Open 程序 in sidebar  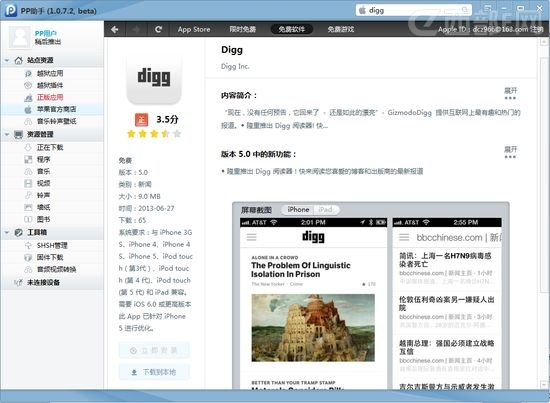click(x=43, y=159)
